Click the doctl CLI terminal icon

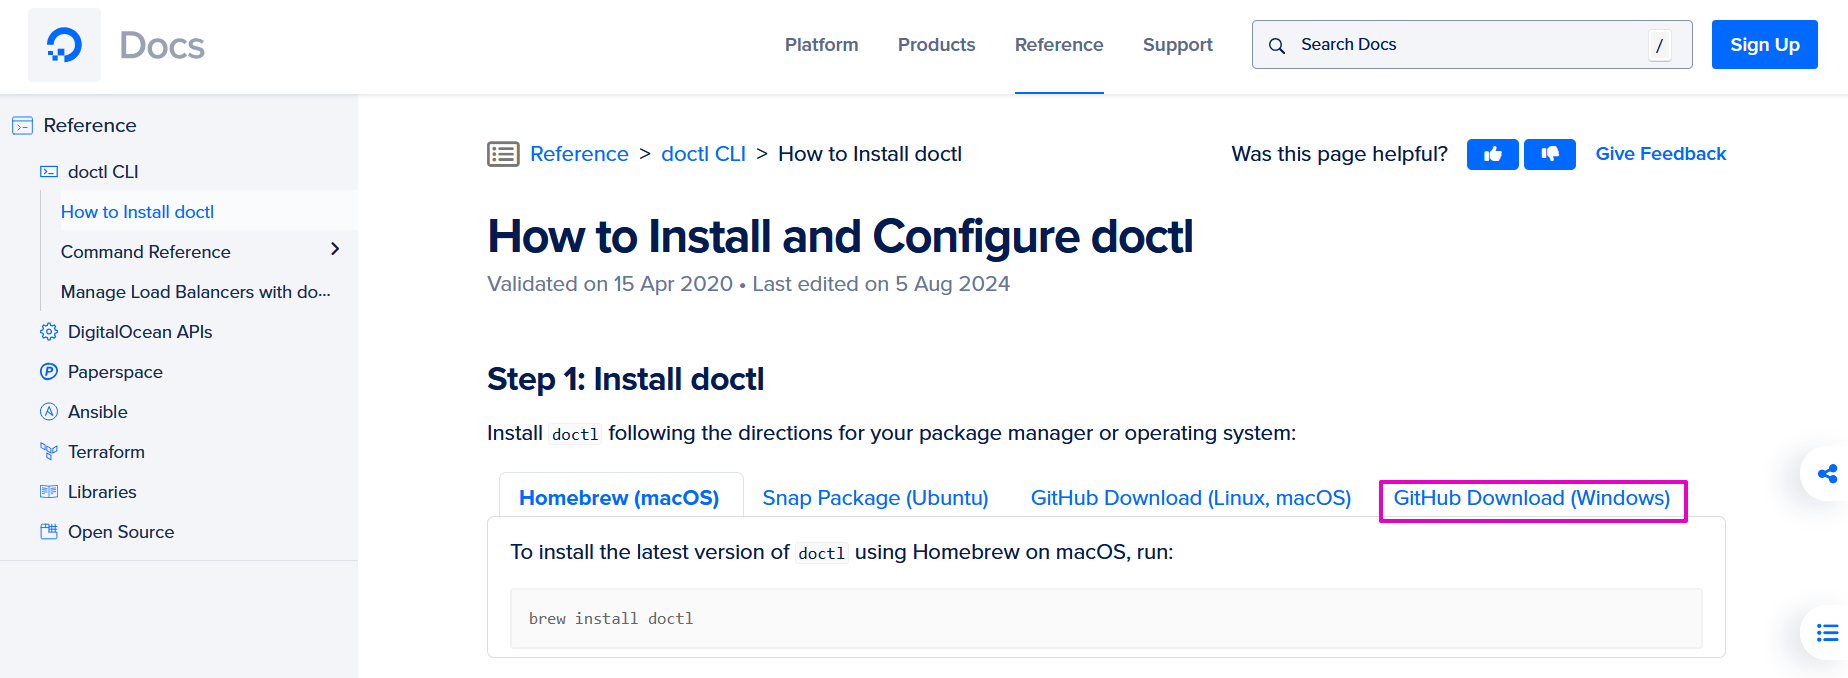[x=49, y=172]
